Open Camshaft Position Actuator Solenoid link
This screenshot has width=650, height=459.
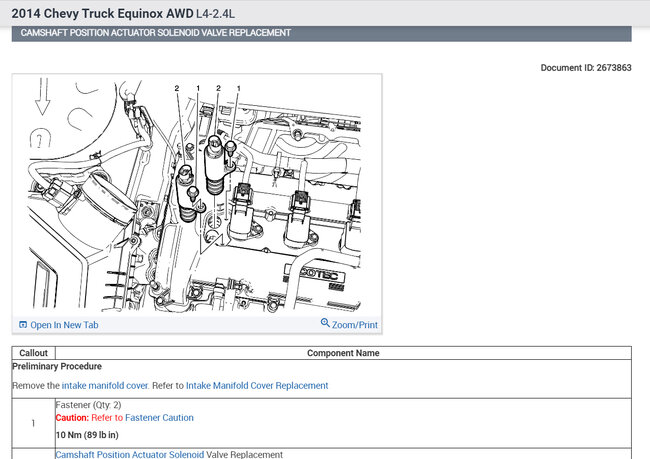point(130,454)
